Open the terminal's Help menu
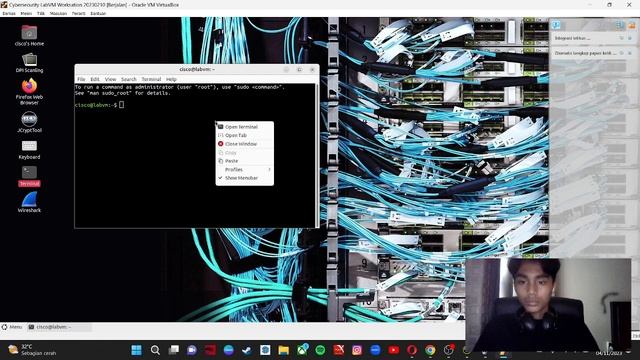The image size is (640, 360). [171, 79]
